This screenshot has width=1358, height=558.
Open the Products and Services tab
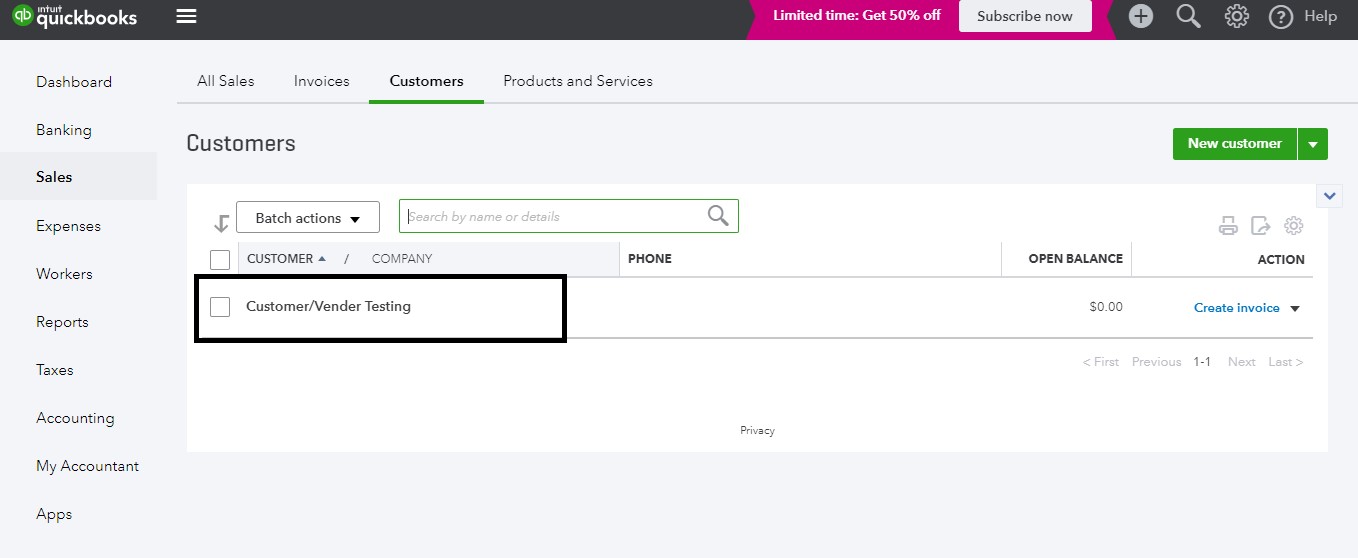point(578,81)
